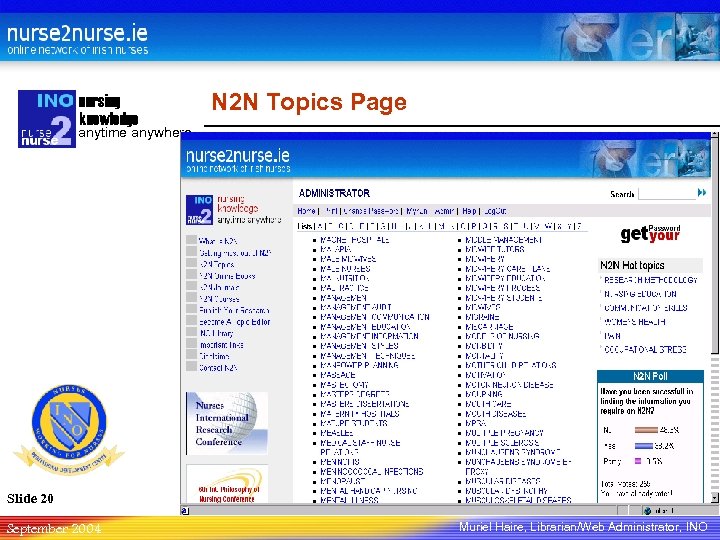Click the ADMINISTRATOR heading
The image size is (720, 540).
coord(334,193)
